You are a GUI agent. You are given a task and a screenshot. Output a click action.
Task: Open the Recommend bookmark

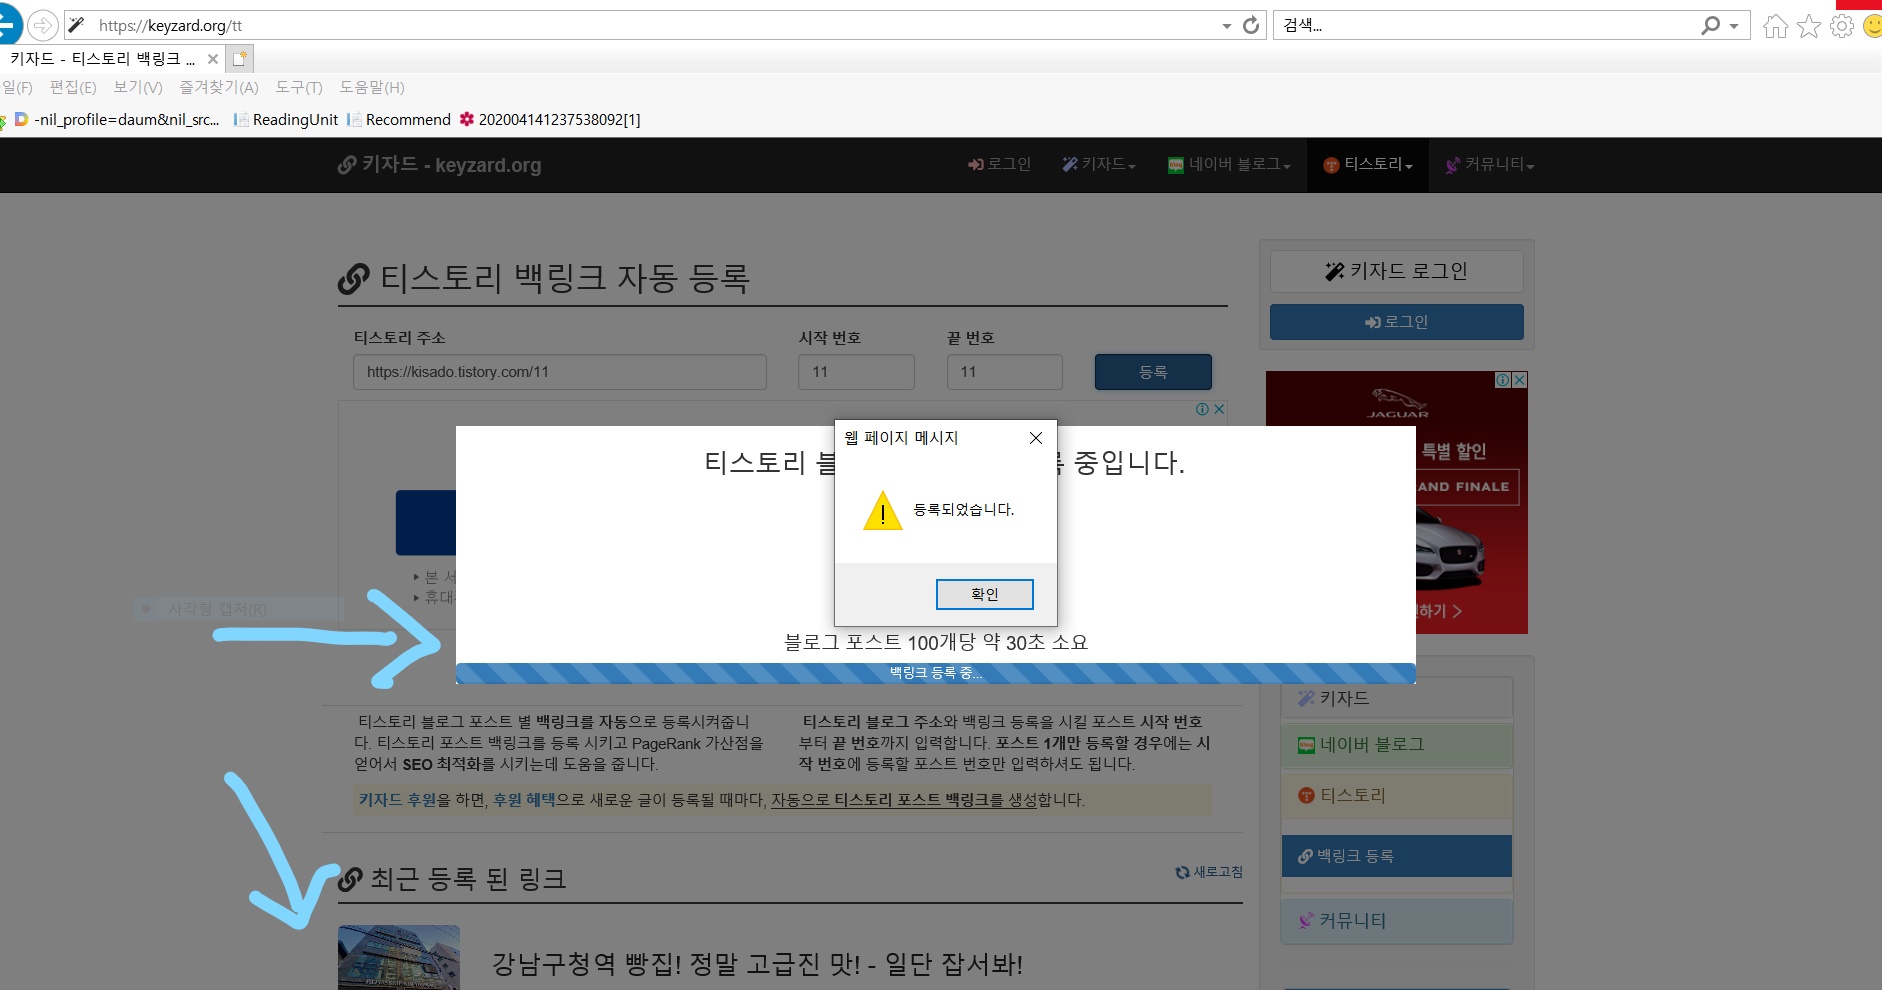click(x=399, y=120)
